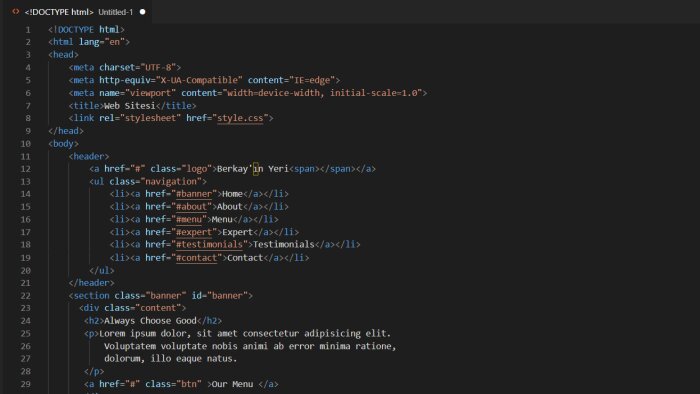
Task: Click the "content" class value
Action: click(158, 308)
